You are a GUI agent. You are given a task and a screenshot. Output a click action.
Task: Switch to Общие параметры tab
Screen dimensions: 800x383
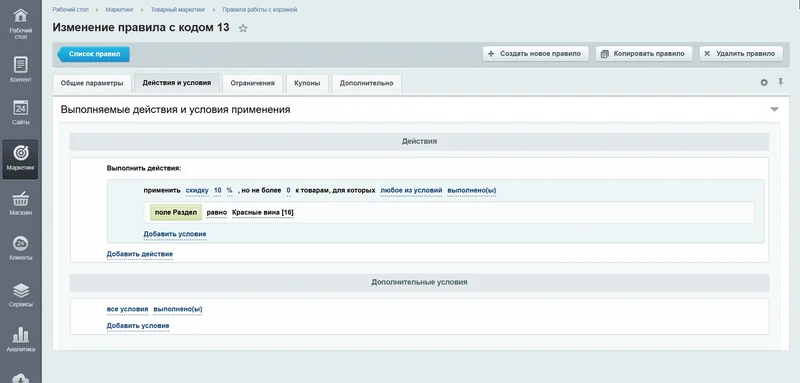coord(92,83)
